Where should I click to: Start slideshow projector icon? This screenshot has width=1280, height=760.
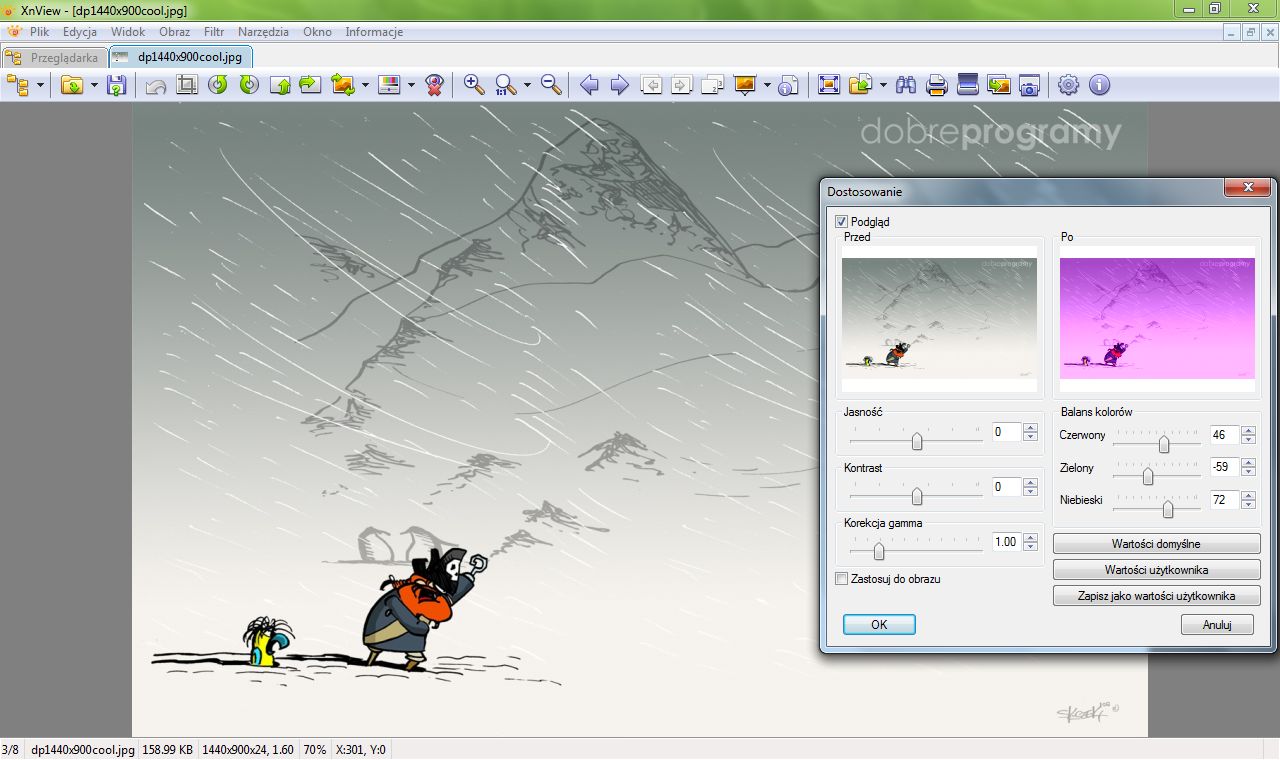pyautogui.click(x=745, y=85)
